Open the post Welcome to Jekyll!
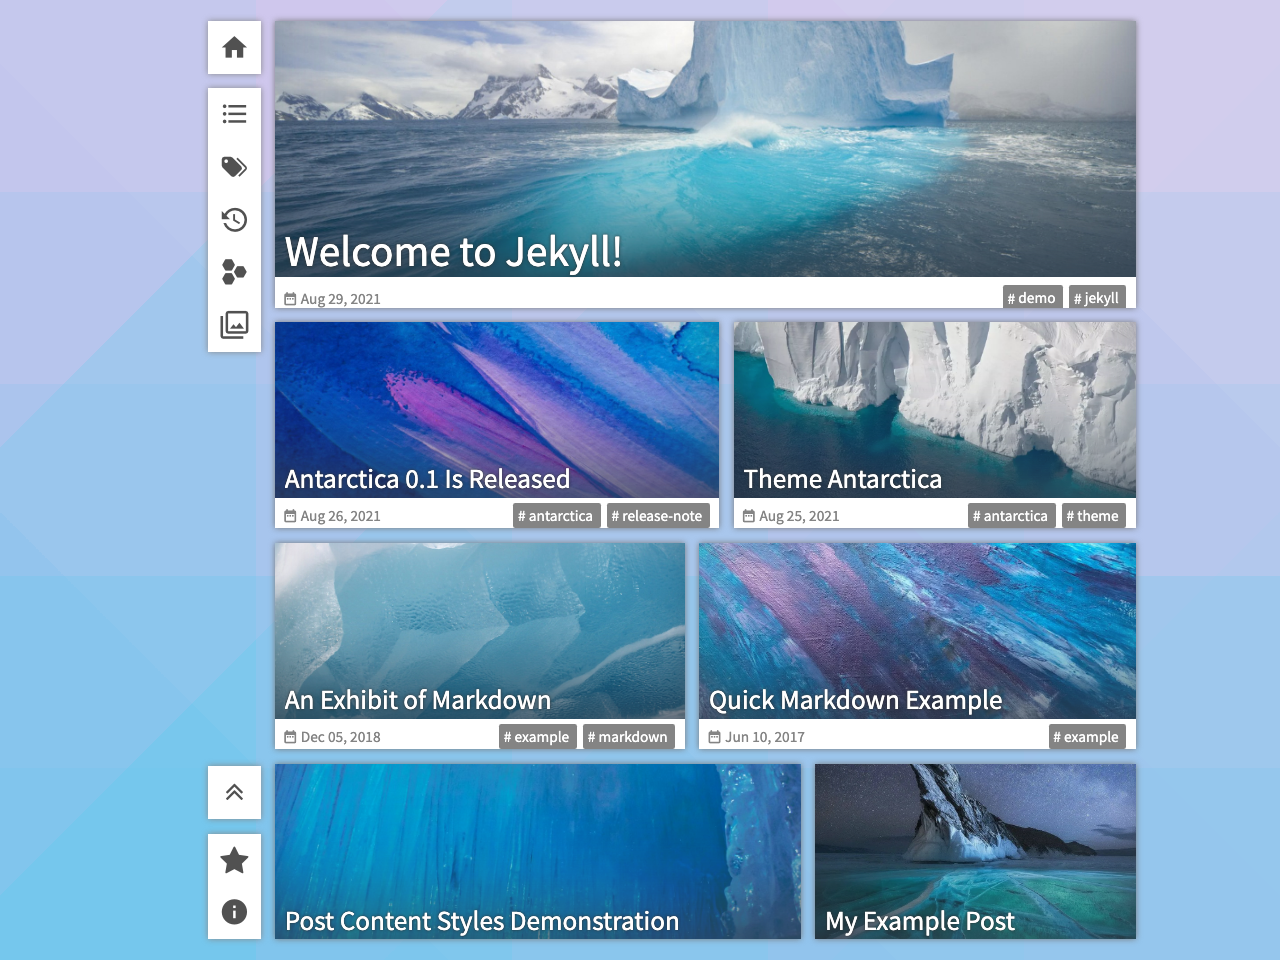 (452, 252)
